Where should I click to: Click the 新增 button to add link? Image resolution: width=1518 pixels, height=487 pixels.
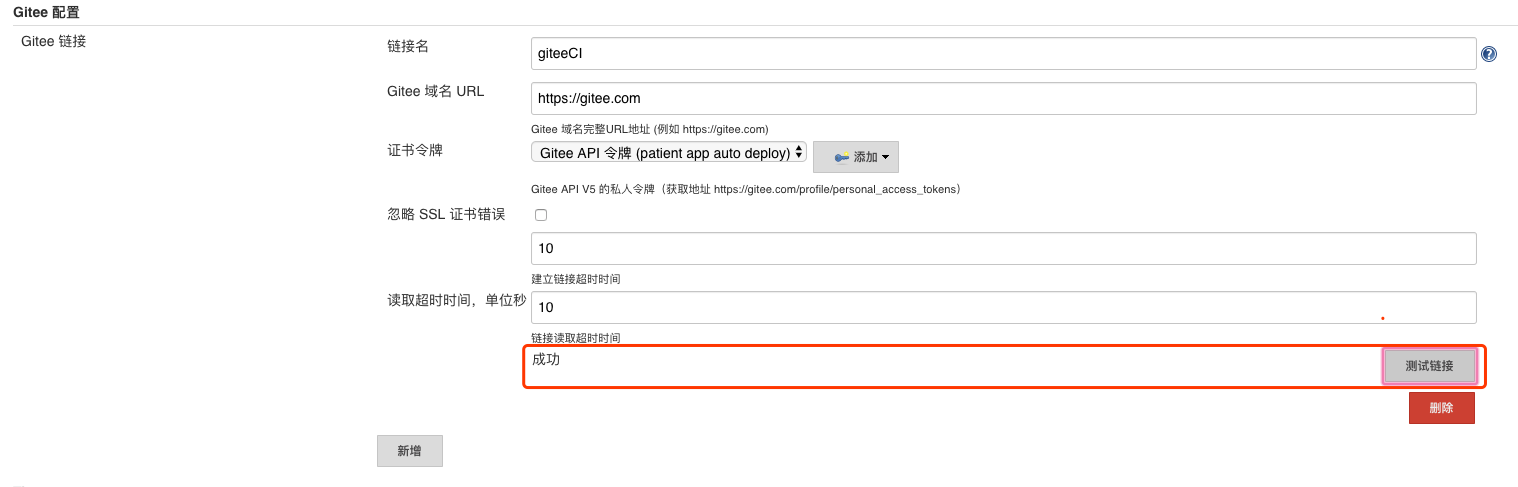(x=409, y=451)
